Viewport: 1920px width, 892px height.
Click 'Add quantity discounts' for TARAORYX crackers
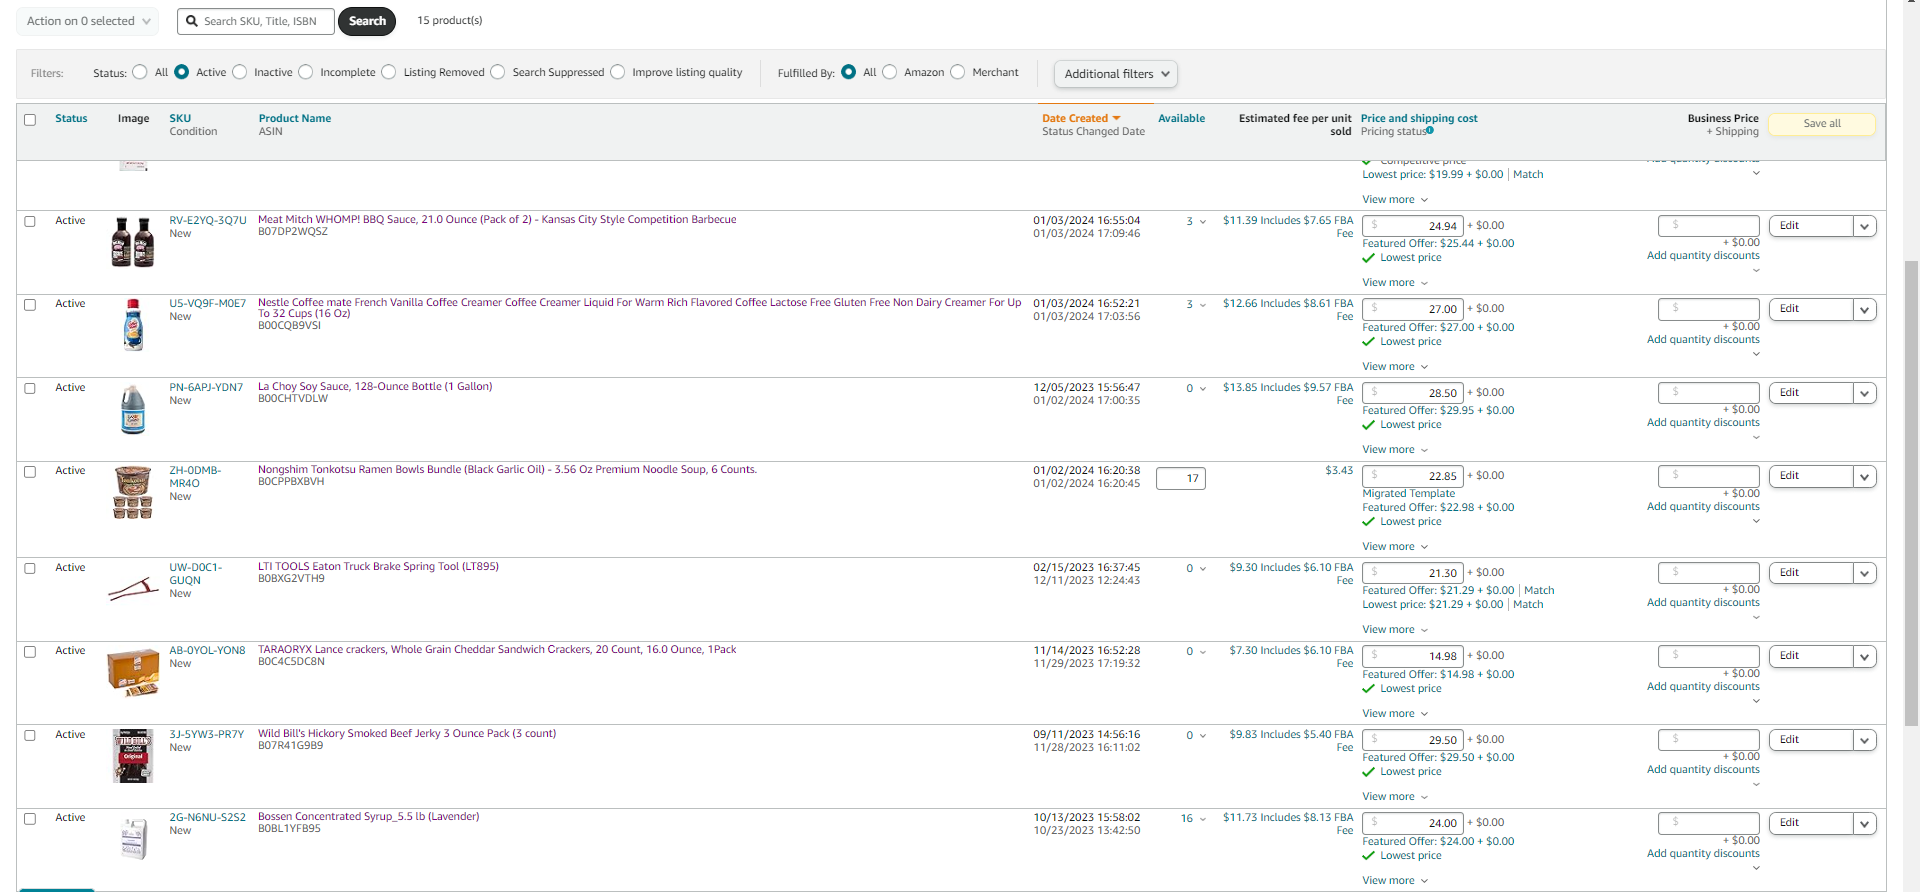1703,687
